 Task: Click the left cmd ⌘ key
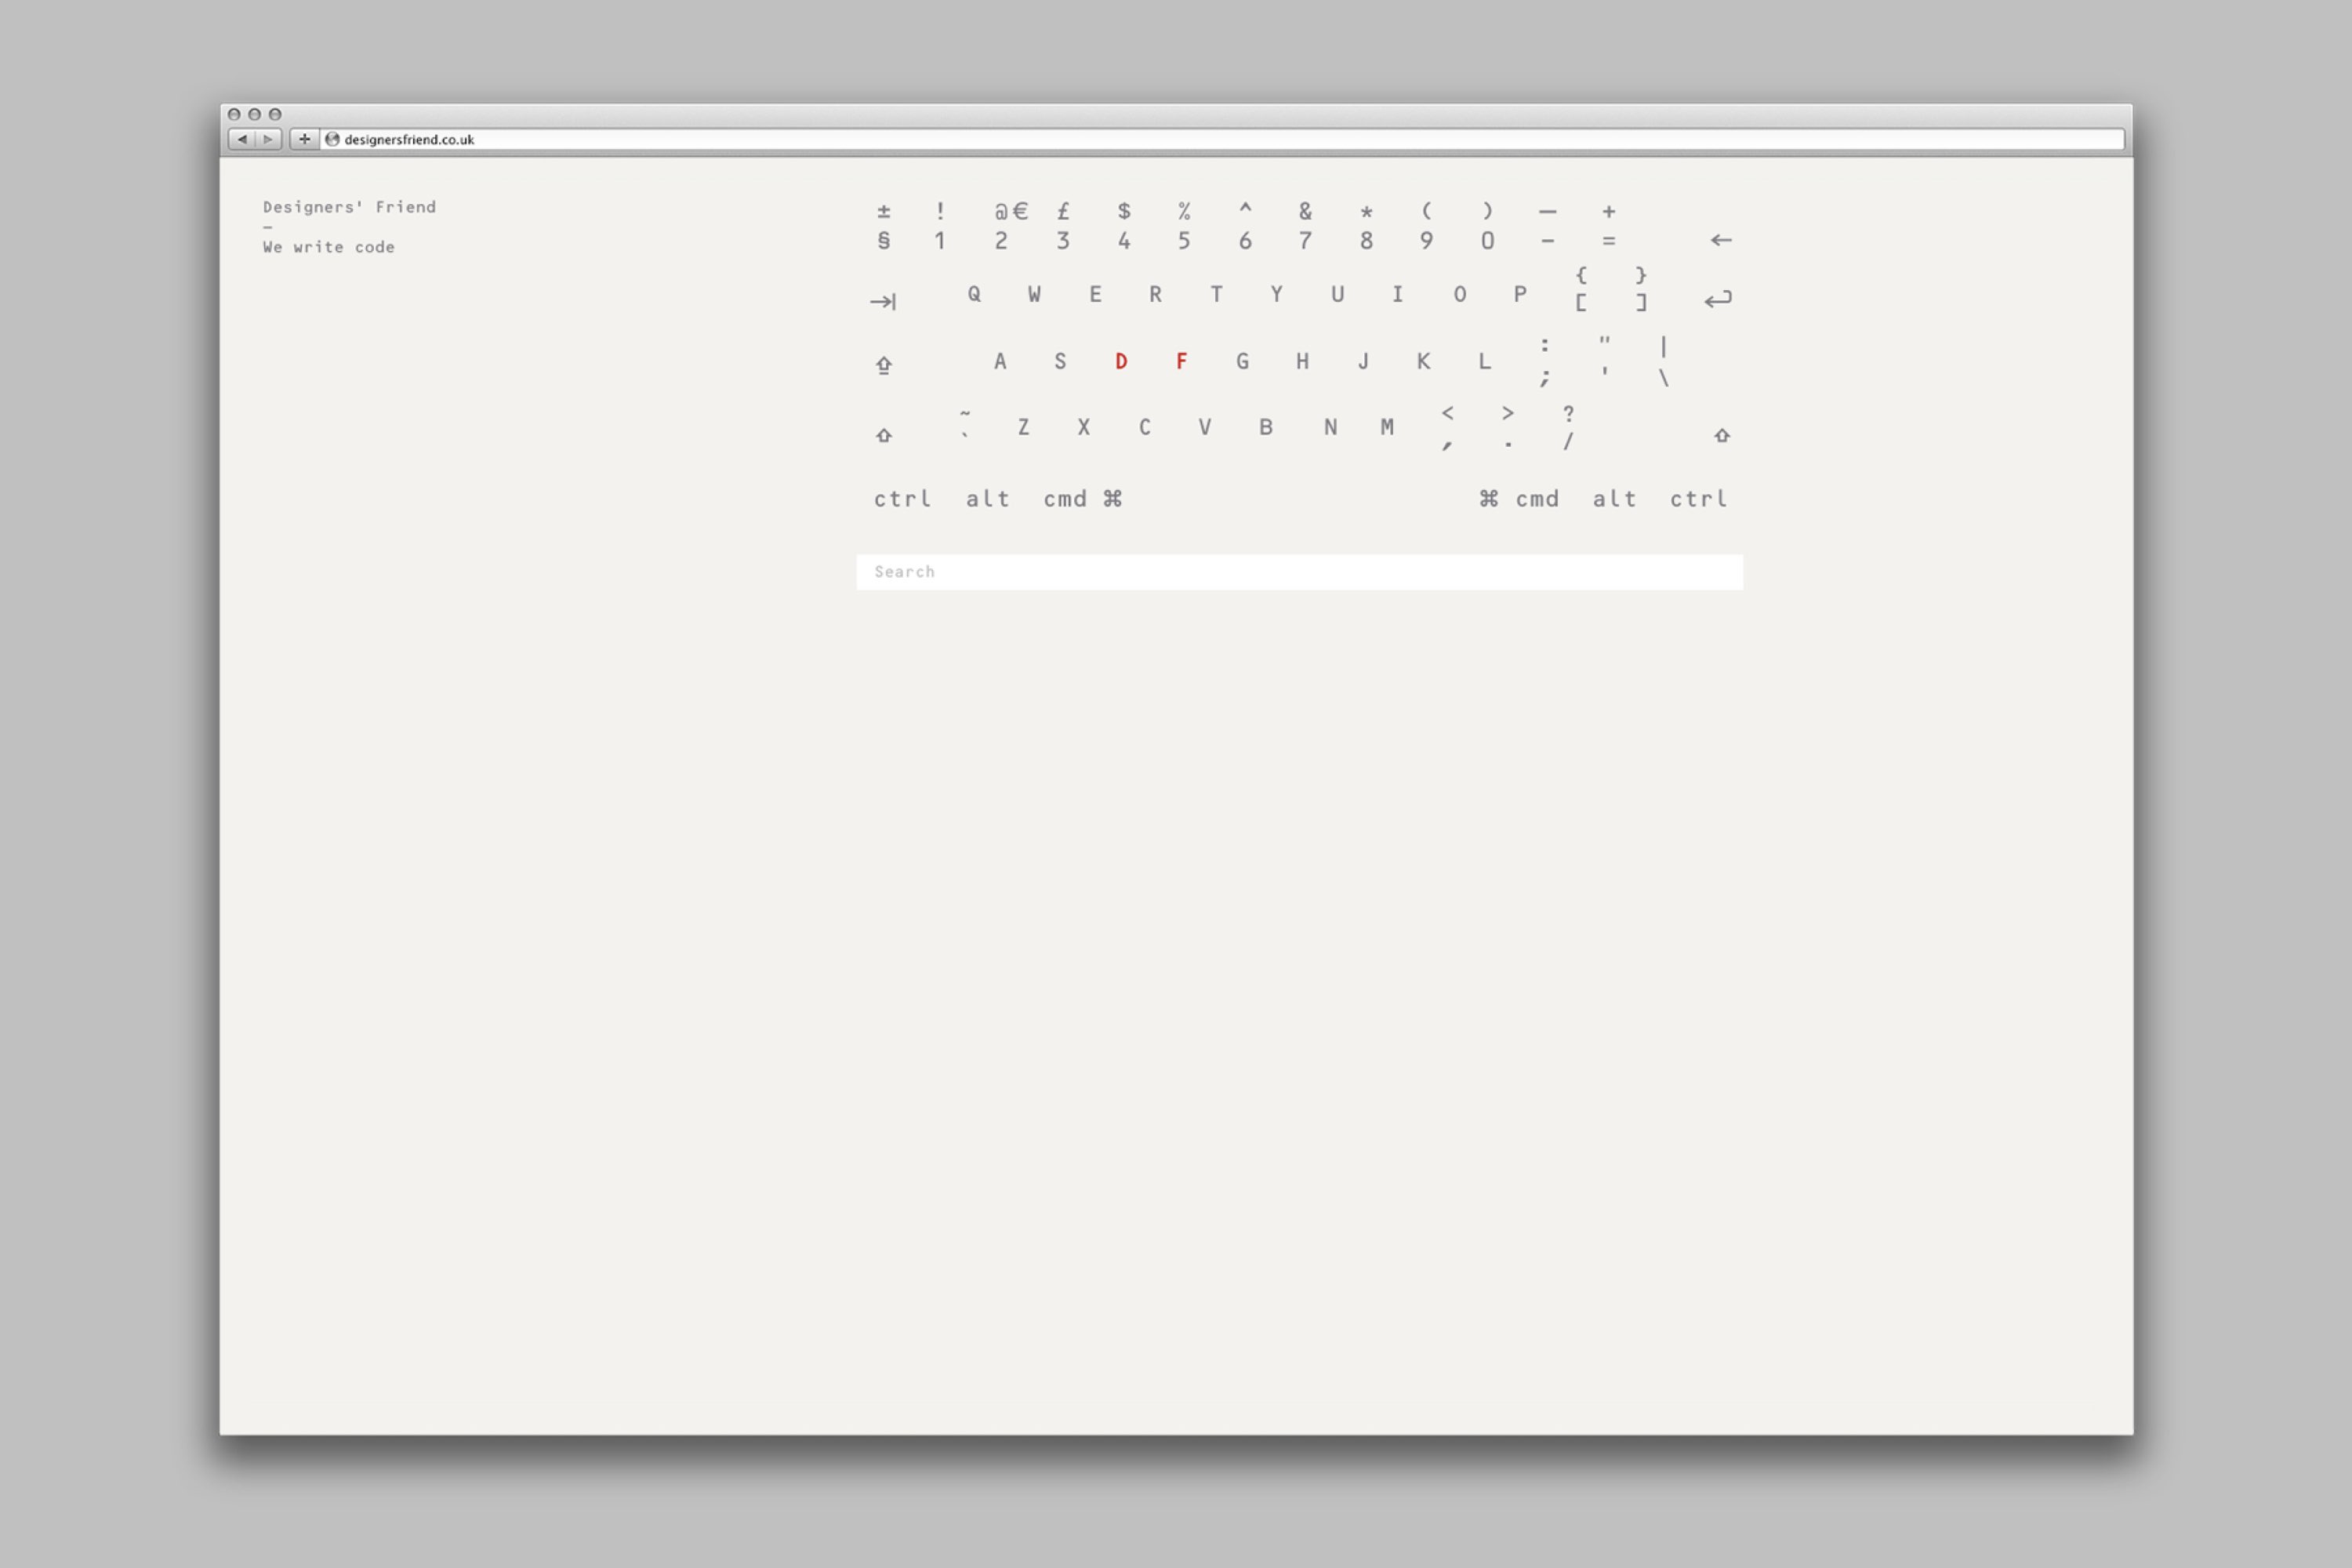pos(1083,498)
